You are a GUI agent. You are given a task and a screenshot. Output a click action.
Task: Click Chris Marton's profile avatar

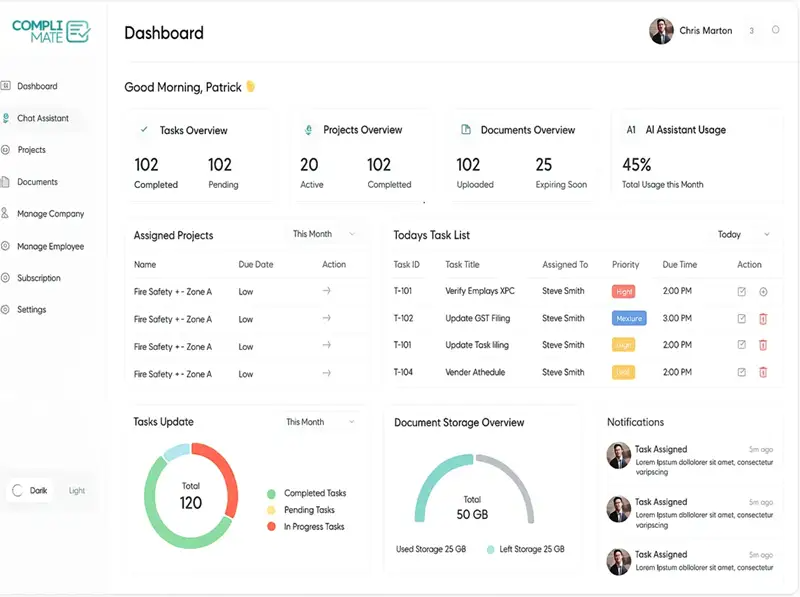click(x=661, y=31)
